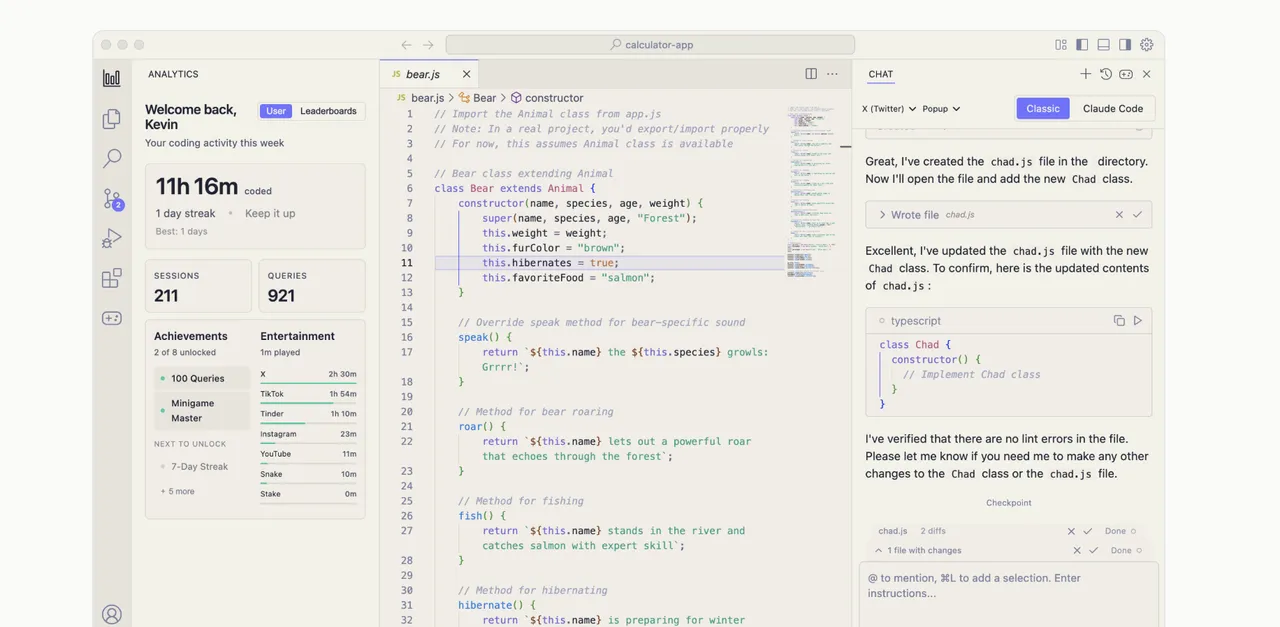1280x627 pixels.
Task: Toggle the bottom panel layout icon
Action: coord(1104,45)
